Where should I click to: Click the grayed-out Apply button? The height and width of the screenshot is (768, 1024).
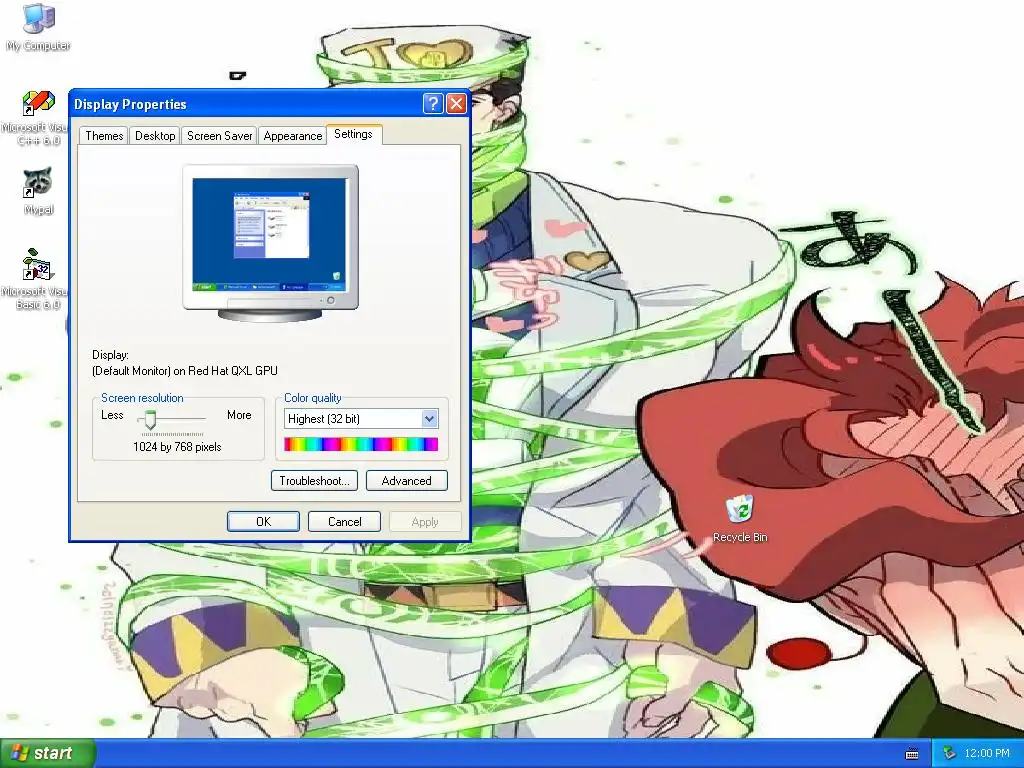click(425, 522)
